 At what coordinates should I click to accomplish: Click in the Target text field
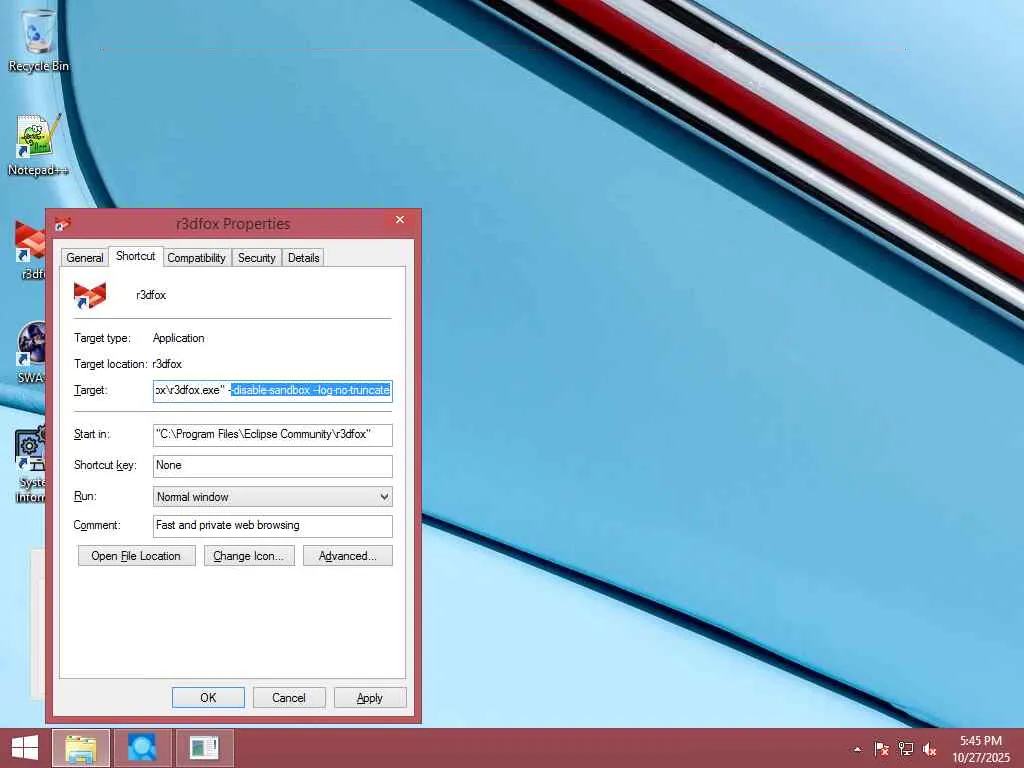click(272, 391)
